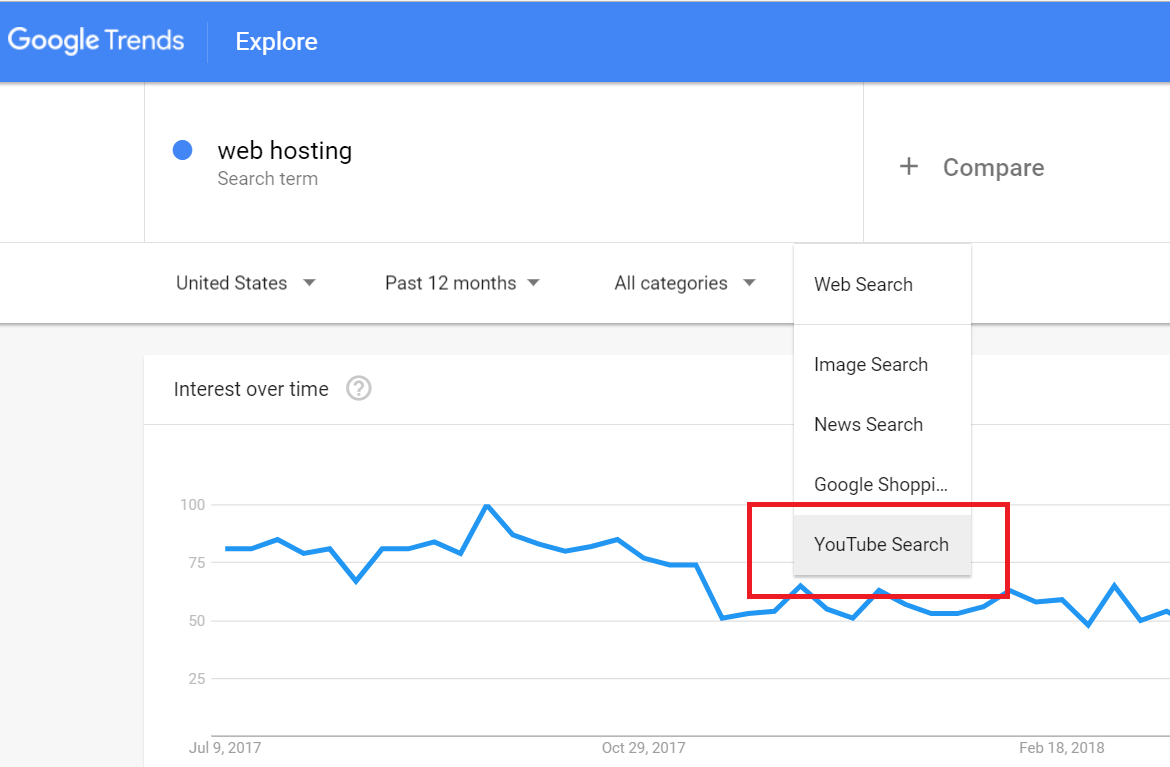Choose the Image Search option
This screenshot has width=1170, height=767.
coord(870,365)
